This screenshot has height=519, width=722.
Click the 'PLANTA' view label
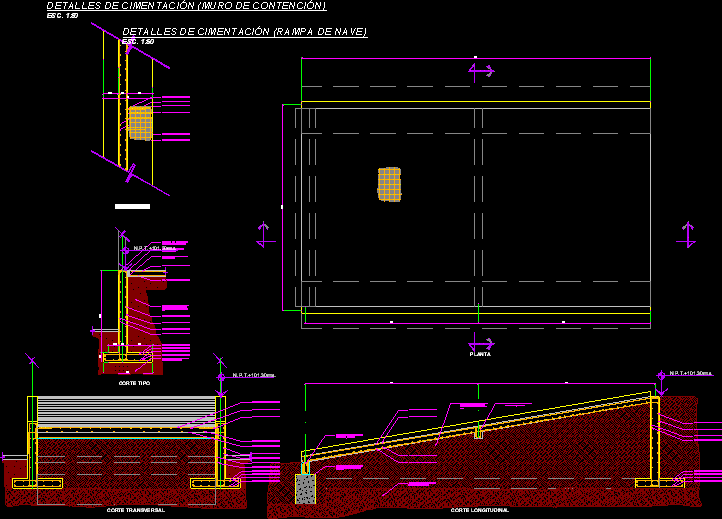pos(480,354)
